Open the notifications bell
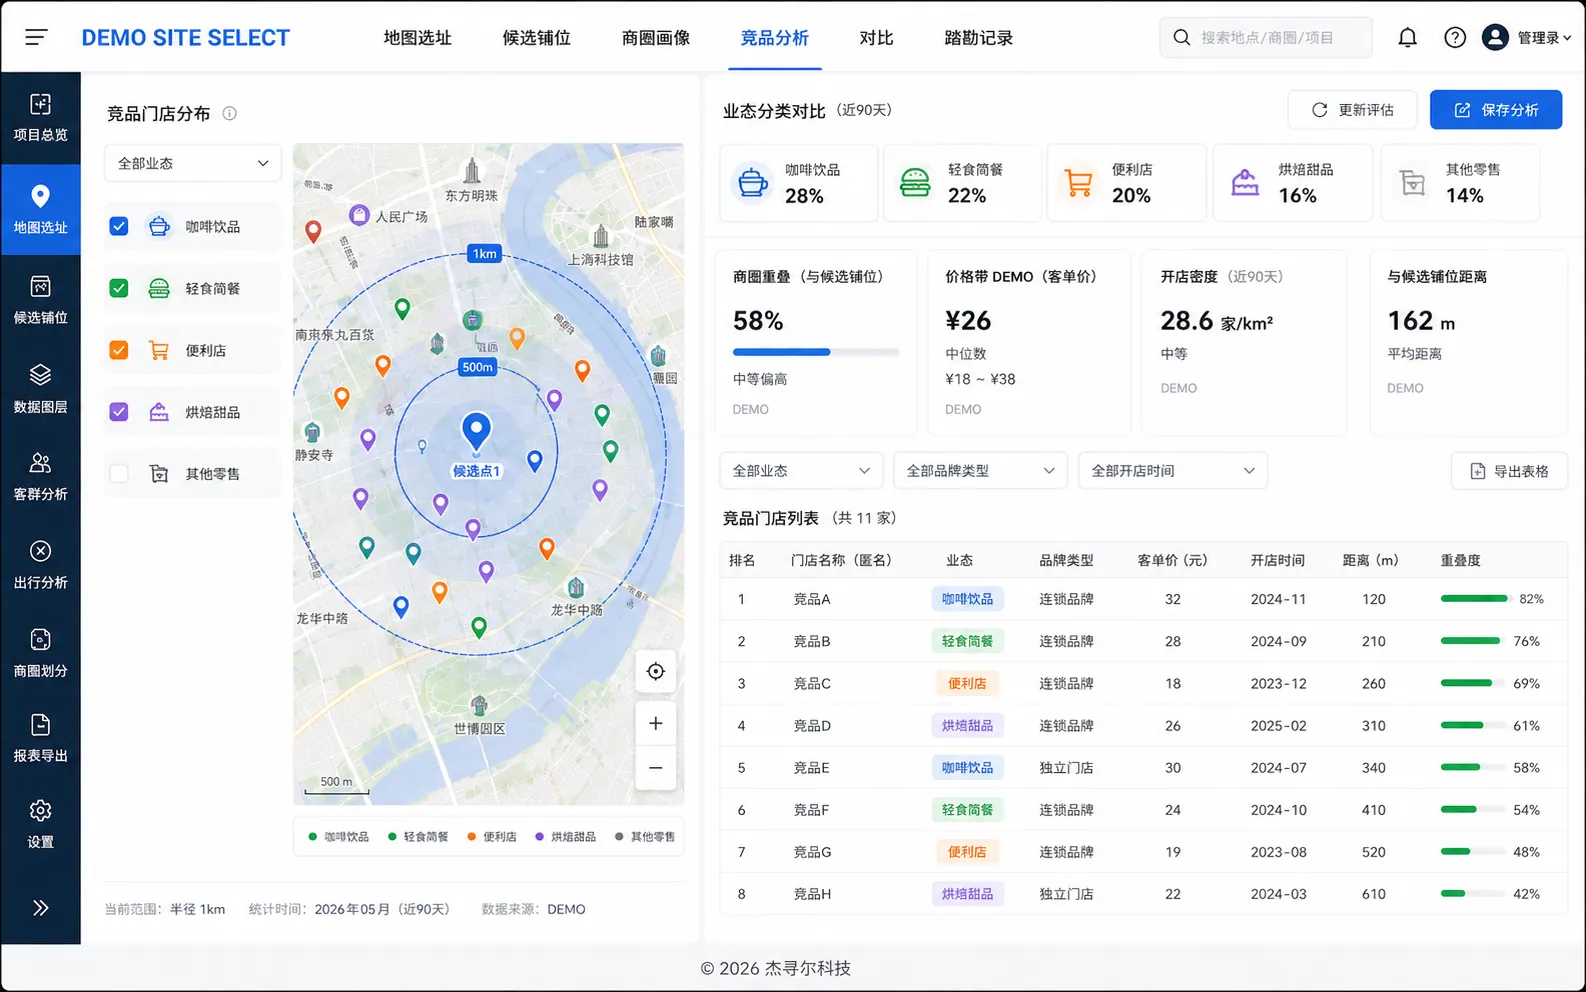The width and height of the screenshot is (1586, 992). 1407,38
